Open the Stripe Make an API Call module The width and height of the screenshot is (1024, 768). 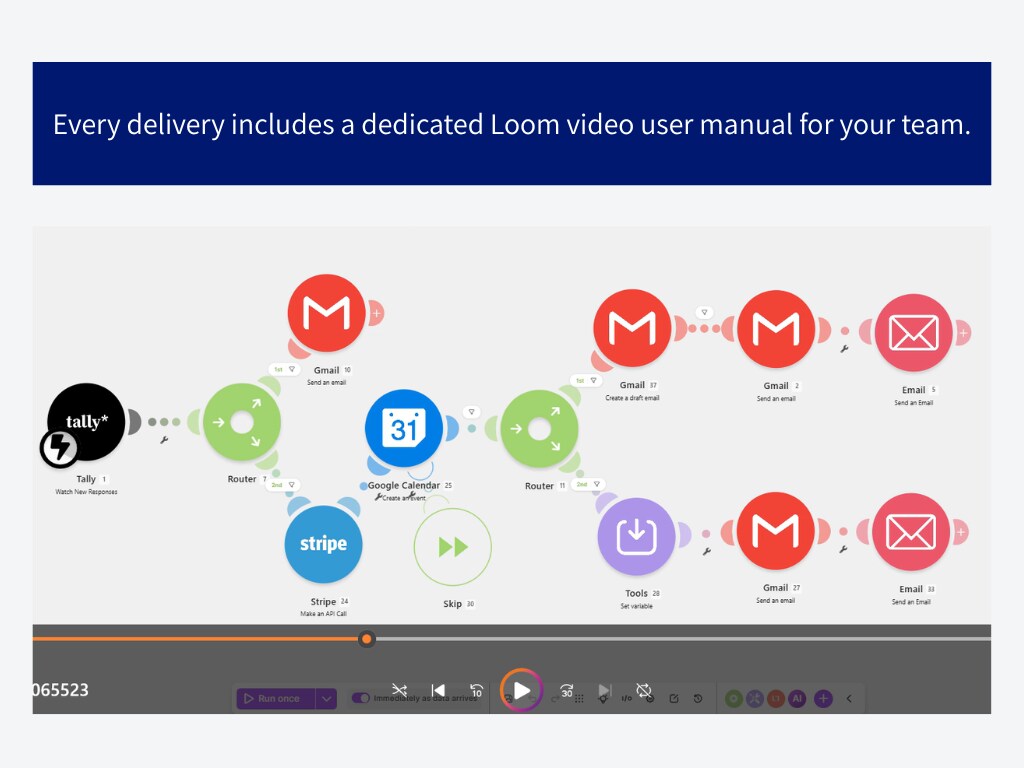coord(323,544)
